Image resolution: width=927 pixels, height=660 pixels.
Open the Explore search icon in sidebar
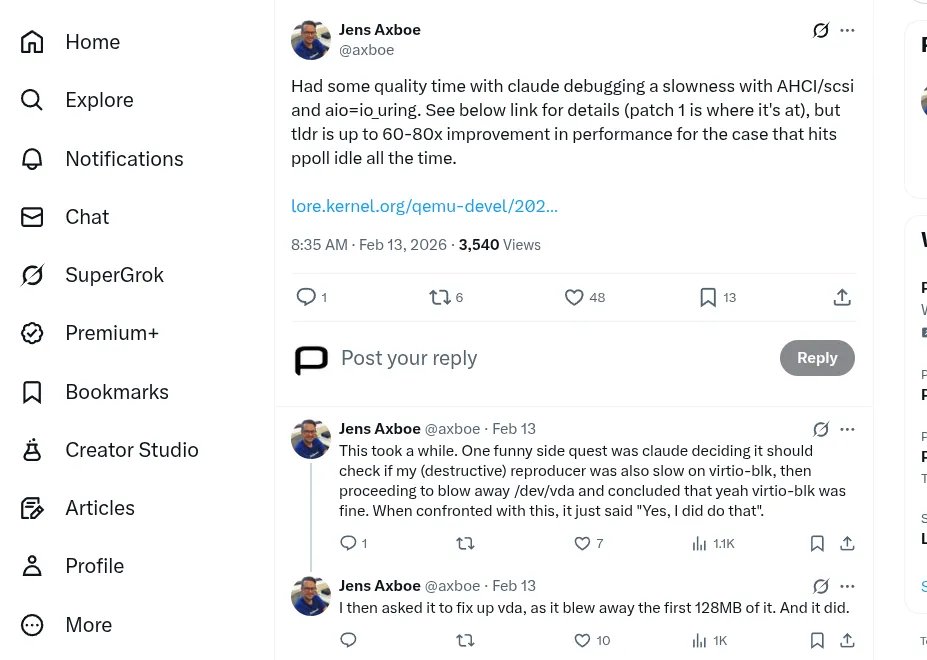[x=32, y=100]
